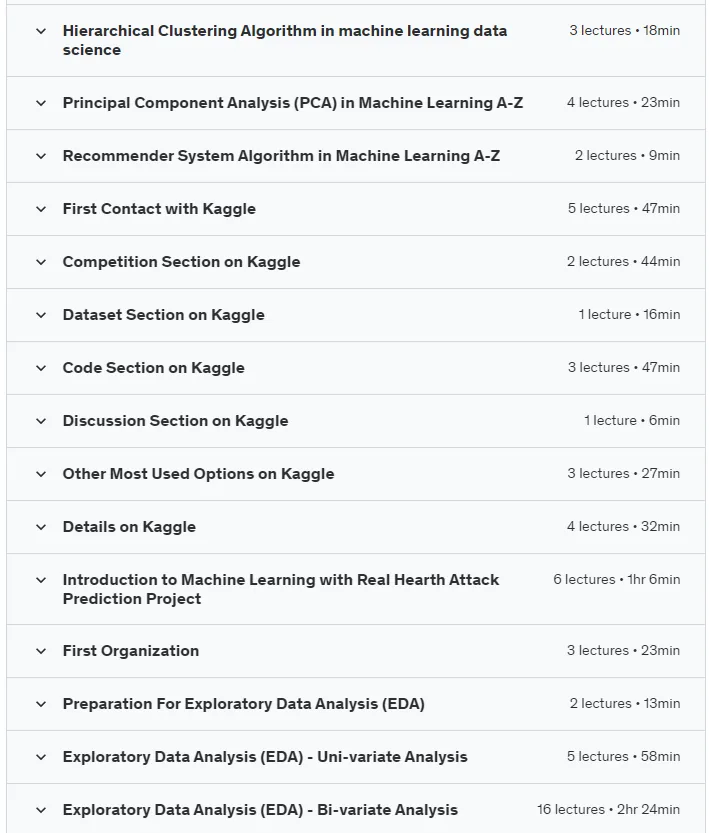Click the '6 lectures • 1hr 6min' duration text
The height and width of the screenshot is (833, 709).
617,580
